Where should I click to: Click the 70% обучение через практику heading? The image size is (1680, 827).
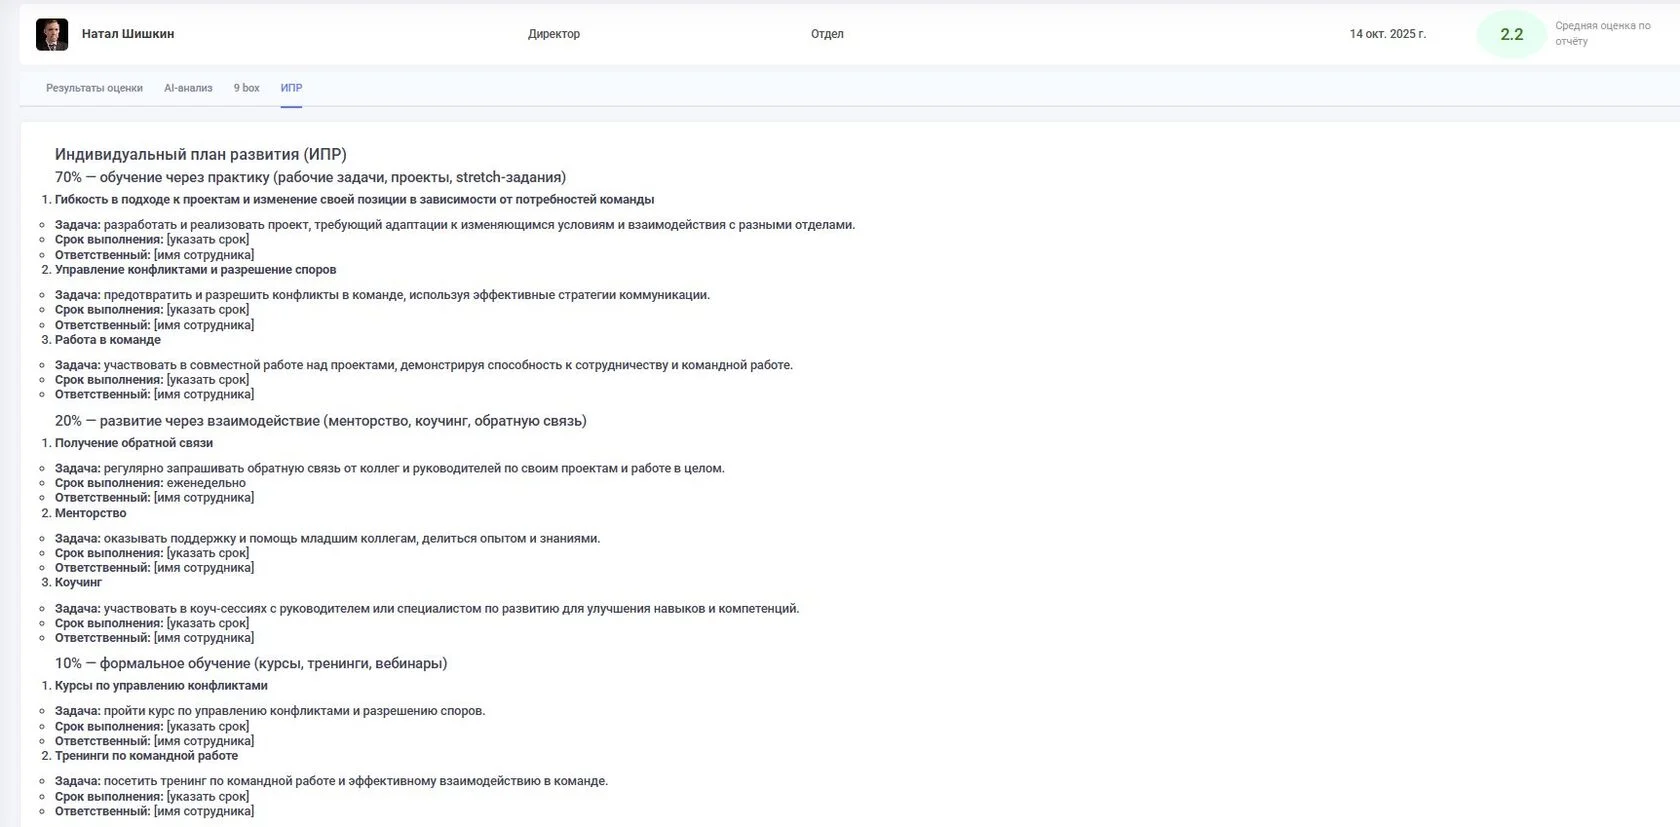click(310, 177)
